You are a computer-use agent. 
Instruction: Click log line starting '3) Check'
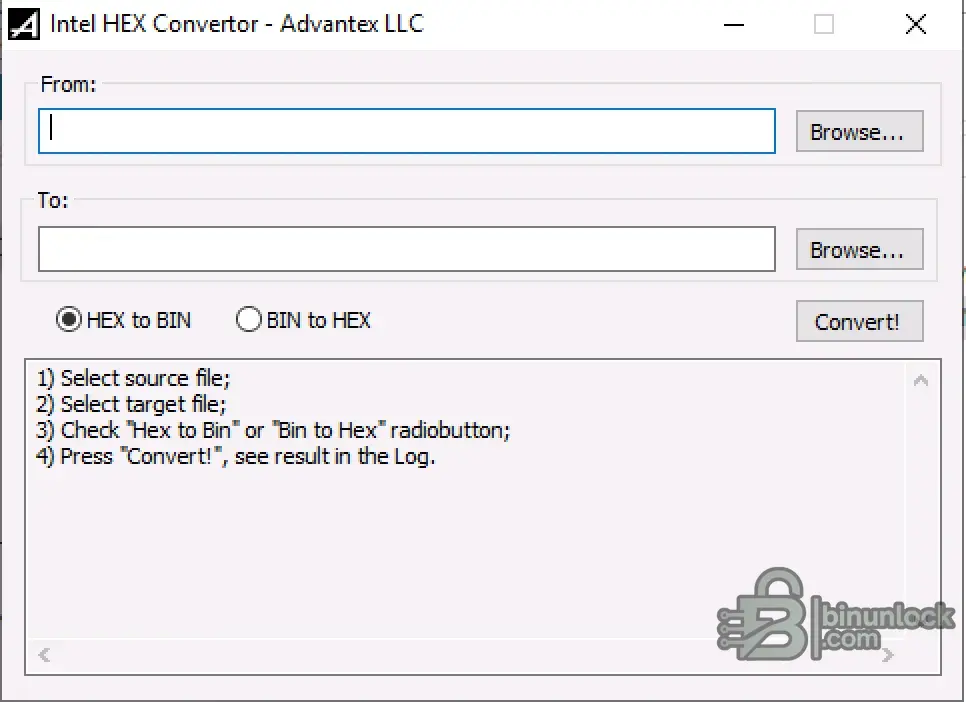click(x=273, y=430)
